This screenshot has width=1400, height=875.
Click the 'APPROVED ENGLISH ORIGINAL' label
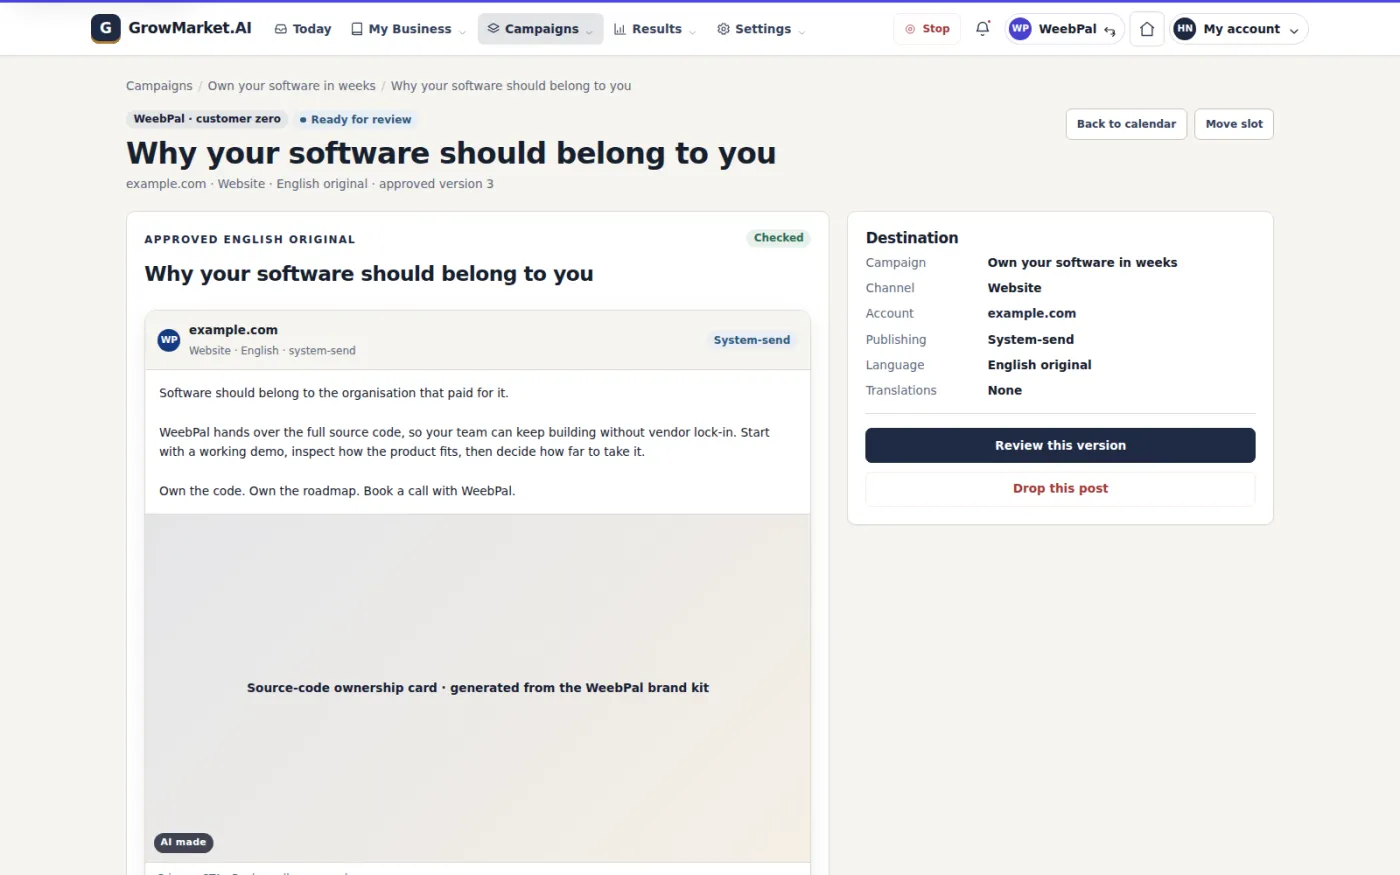point(250,240)
